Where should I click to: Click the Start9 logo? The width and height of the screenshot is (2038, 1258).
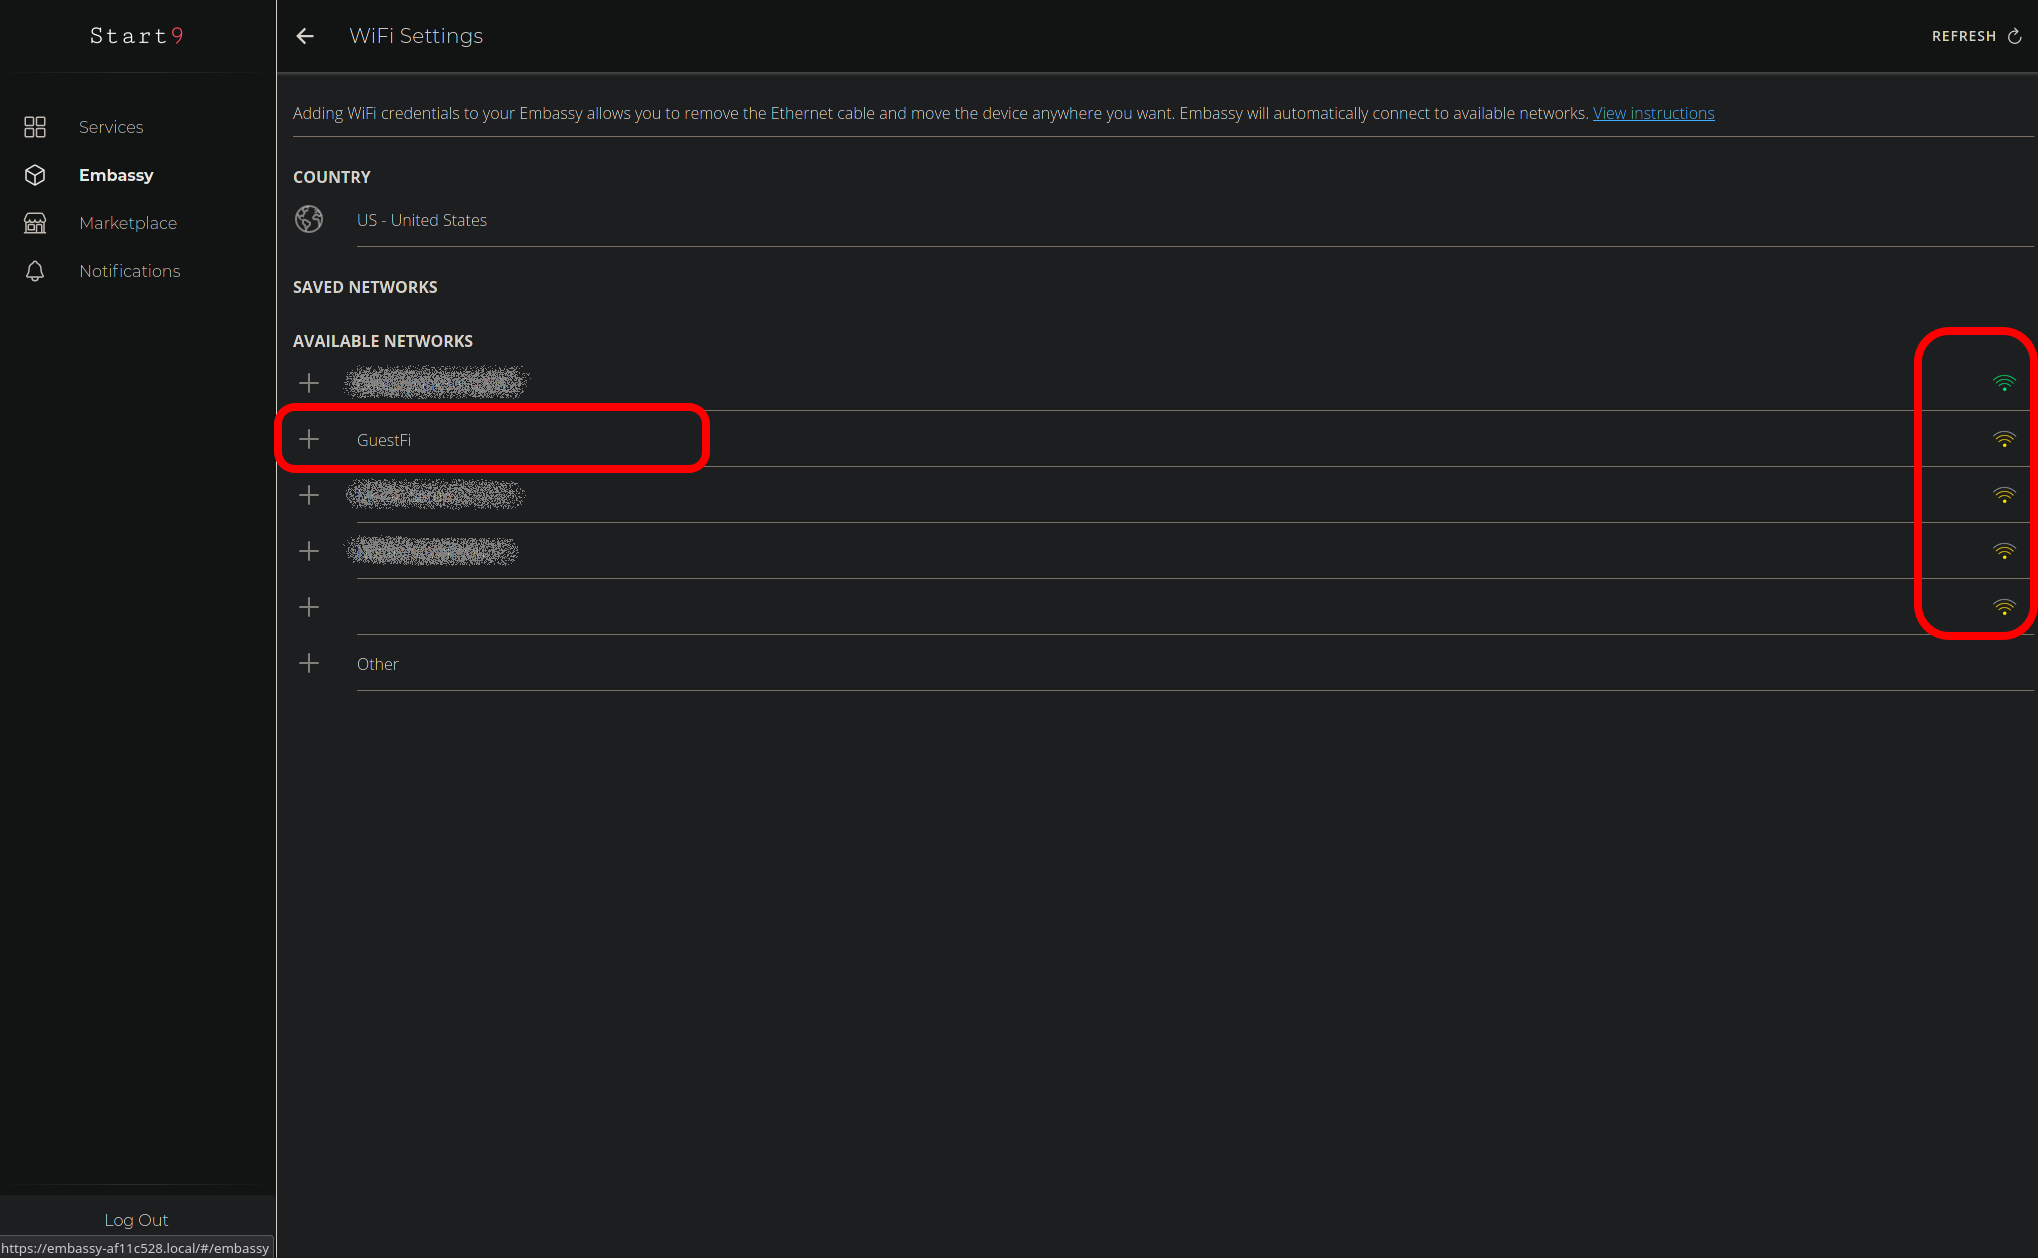(x=137, y=36)
